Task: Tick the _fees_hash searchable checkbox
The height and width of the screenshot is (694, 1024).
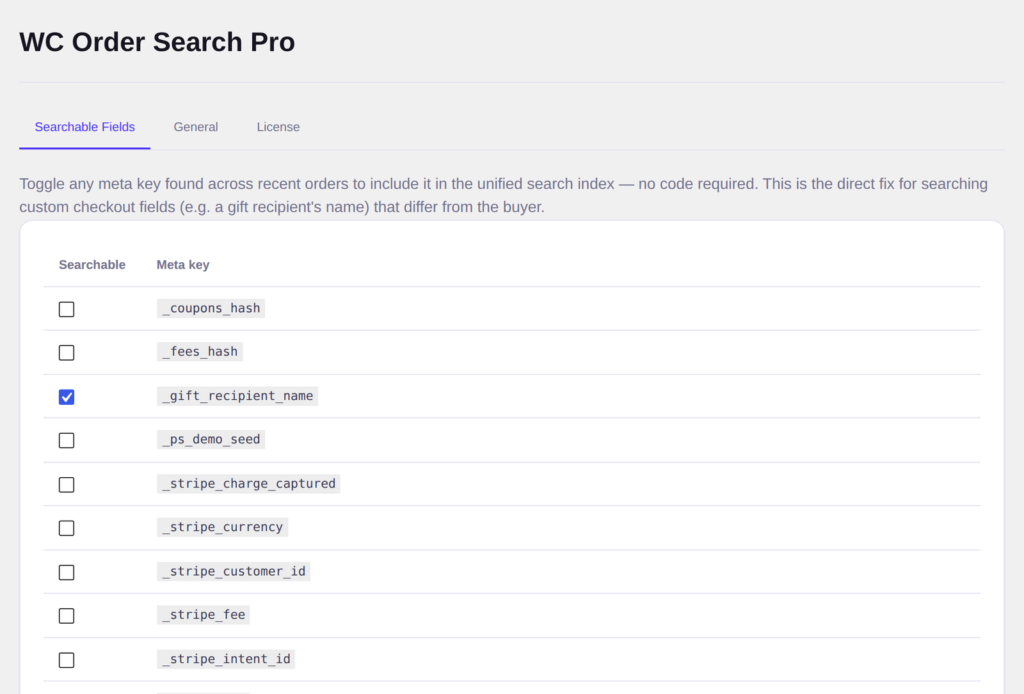Action: click(x=67, y=353)
